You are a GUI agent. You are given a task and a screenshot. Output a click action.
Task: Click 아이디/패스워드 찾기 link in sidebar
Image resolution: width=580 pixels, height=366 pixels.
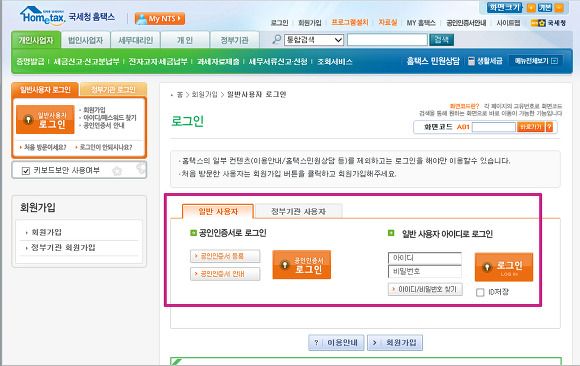[109, 118]
